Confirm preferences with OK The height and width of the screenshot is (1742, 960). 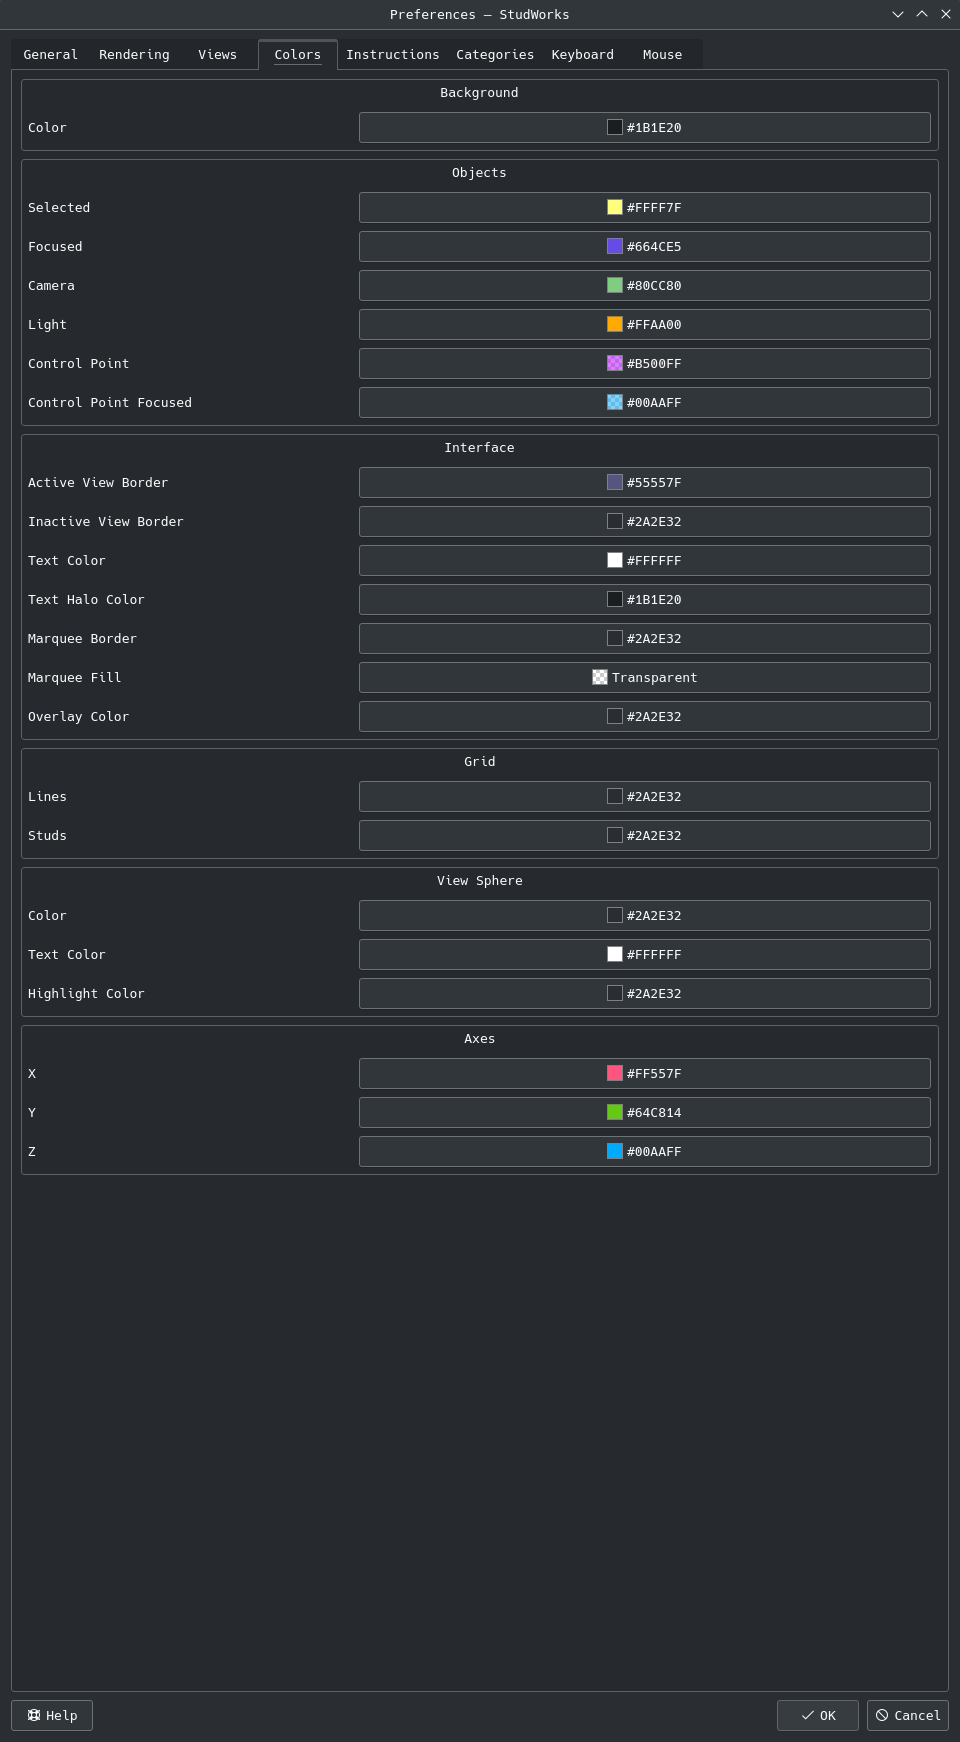[x=818, y=1715]
